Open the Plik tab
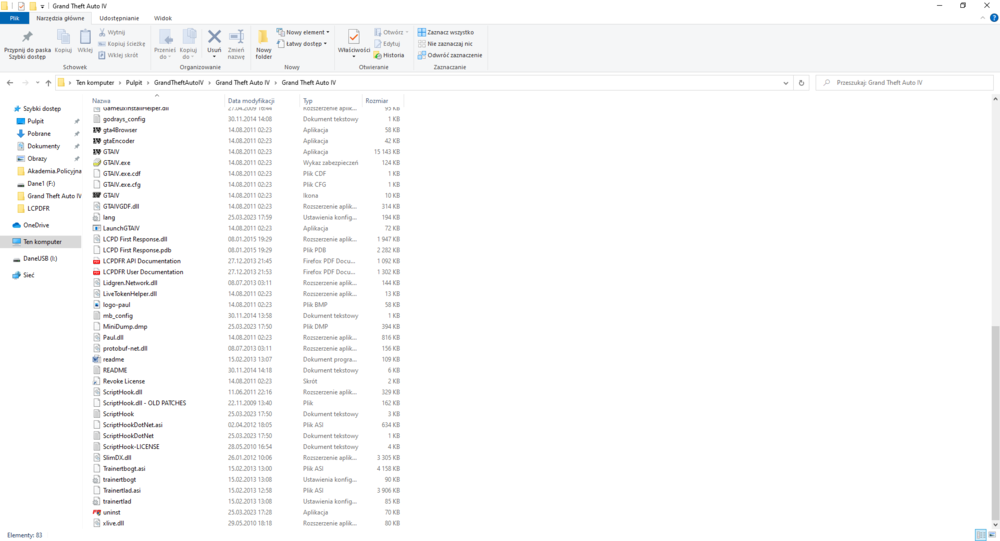 pos(14,18)
